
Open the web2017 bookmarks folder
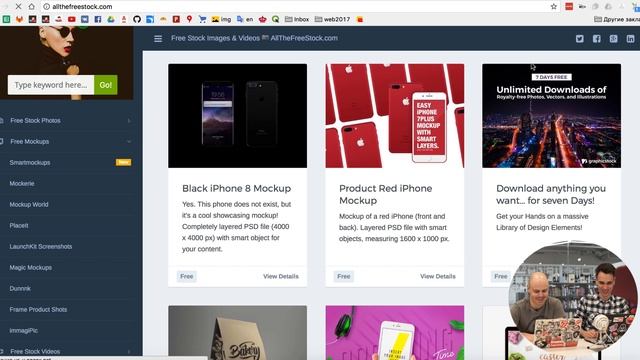pos(332,19)
